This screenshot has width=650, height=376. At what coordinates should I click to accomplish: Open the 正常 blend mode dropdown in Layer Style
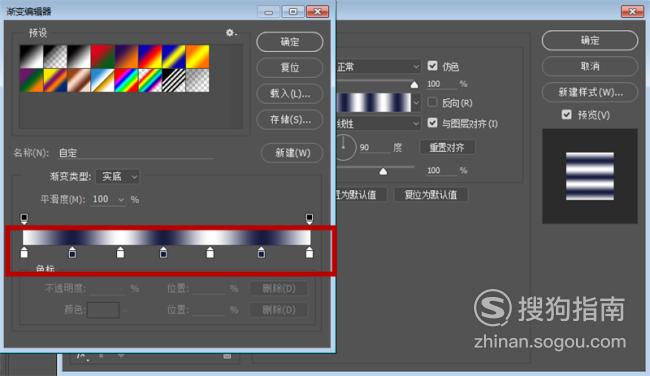tap(378, 66)
